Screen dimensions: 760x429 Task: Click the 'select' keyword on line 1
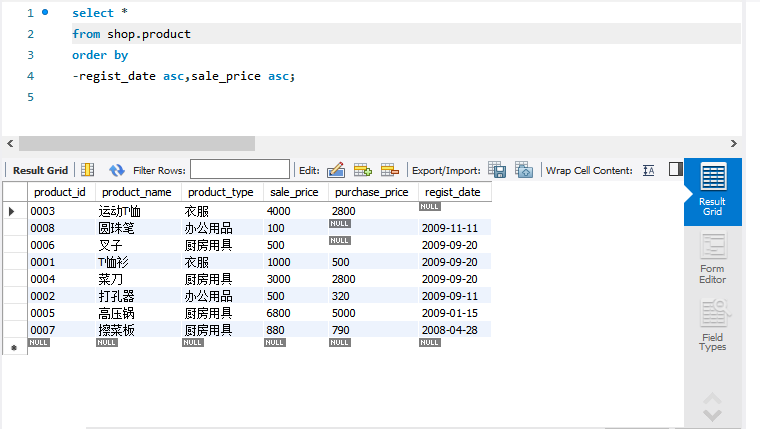coord(93,13)
